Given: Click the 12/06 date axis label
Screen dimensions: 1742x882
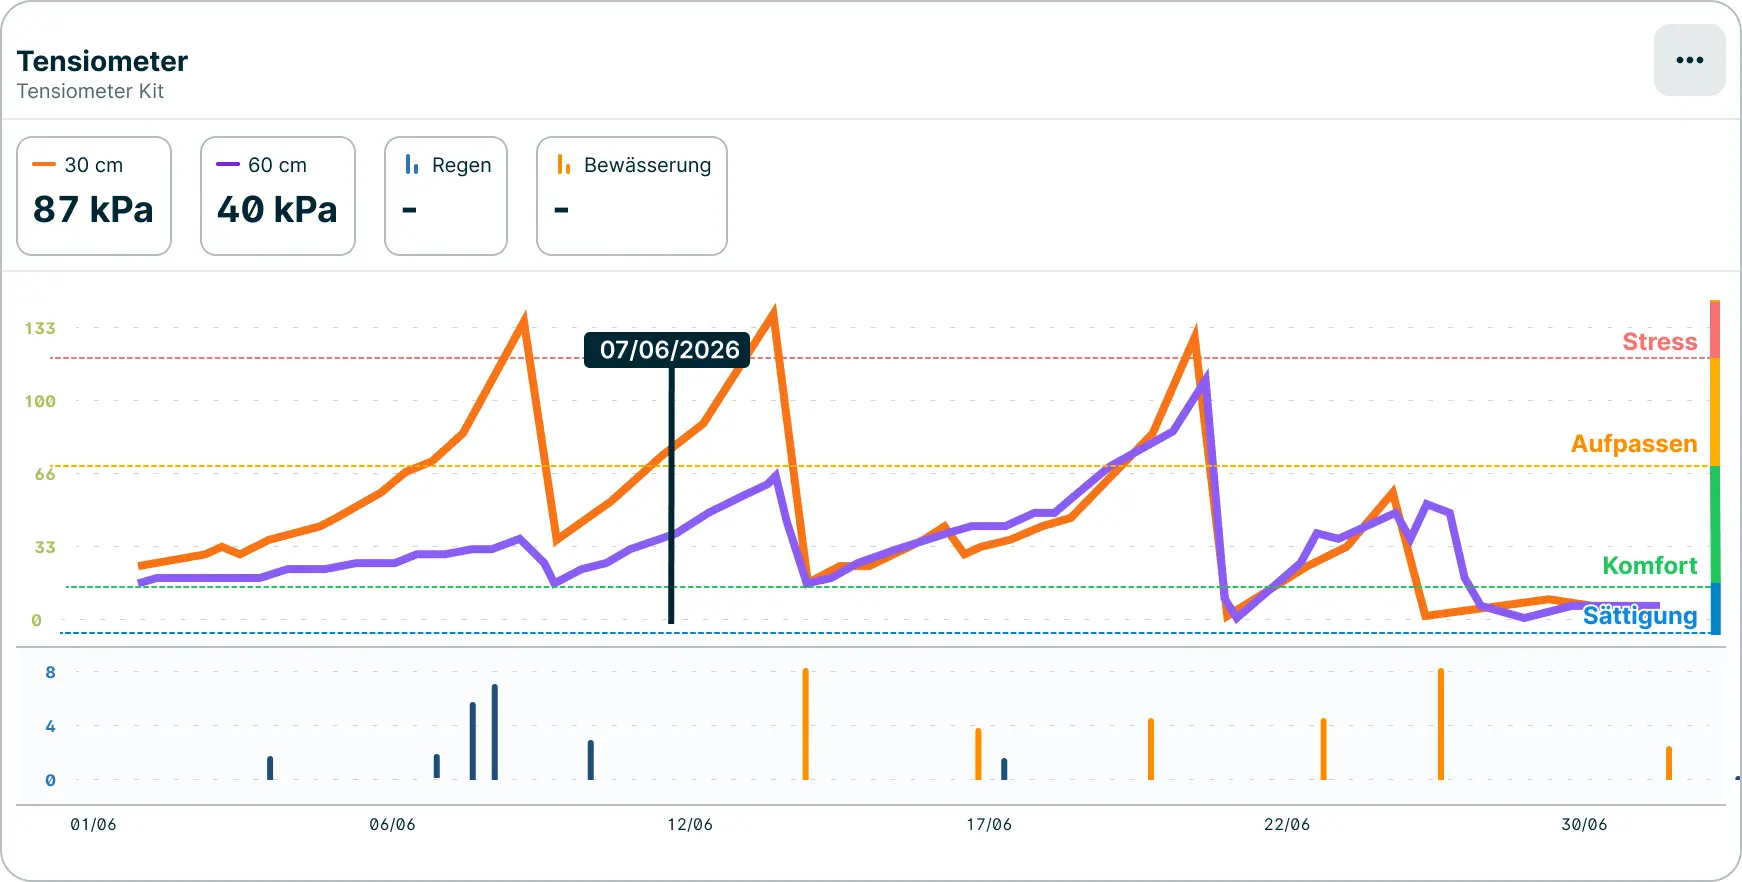Looking at the screenshot, I should [690, 824].
